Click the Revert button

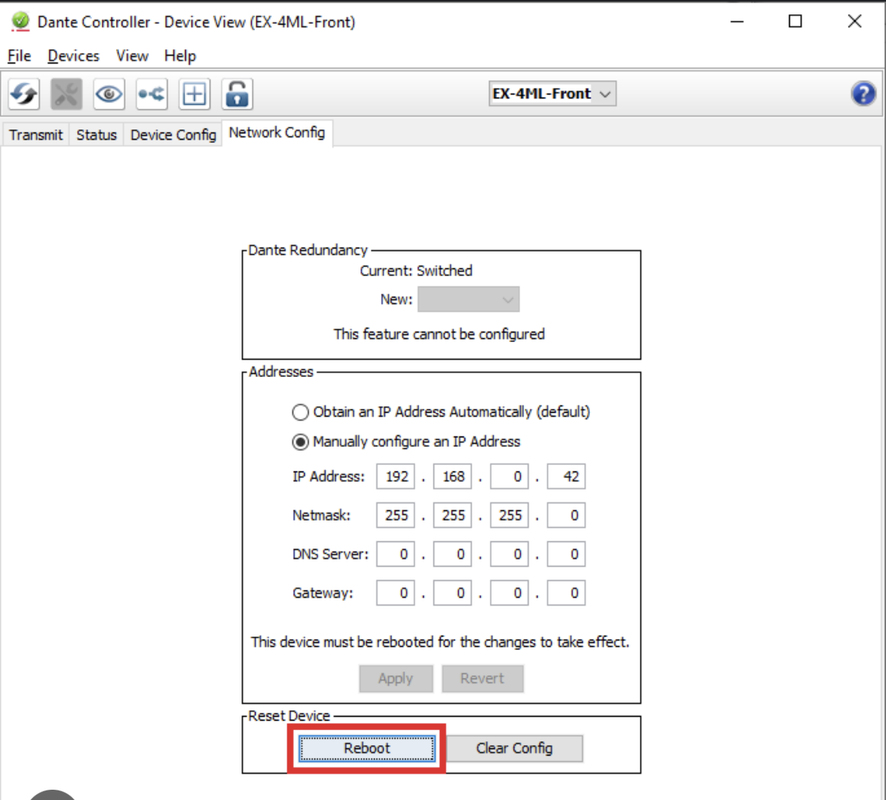point(482,678)
